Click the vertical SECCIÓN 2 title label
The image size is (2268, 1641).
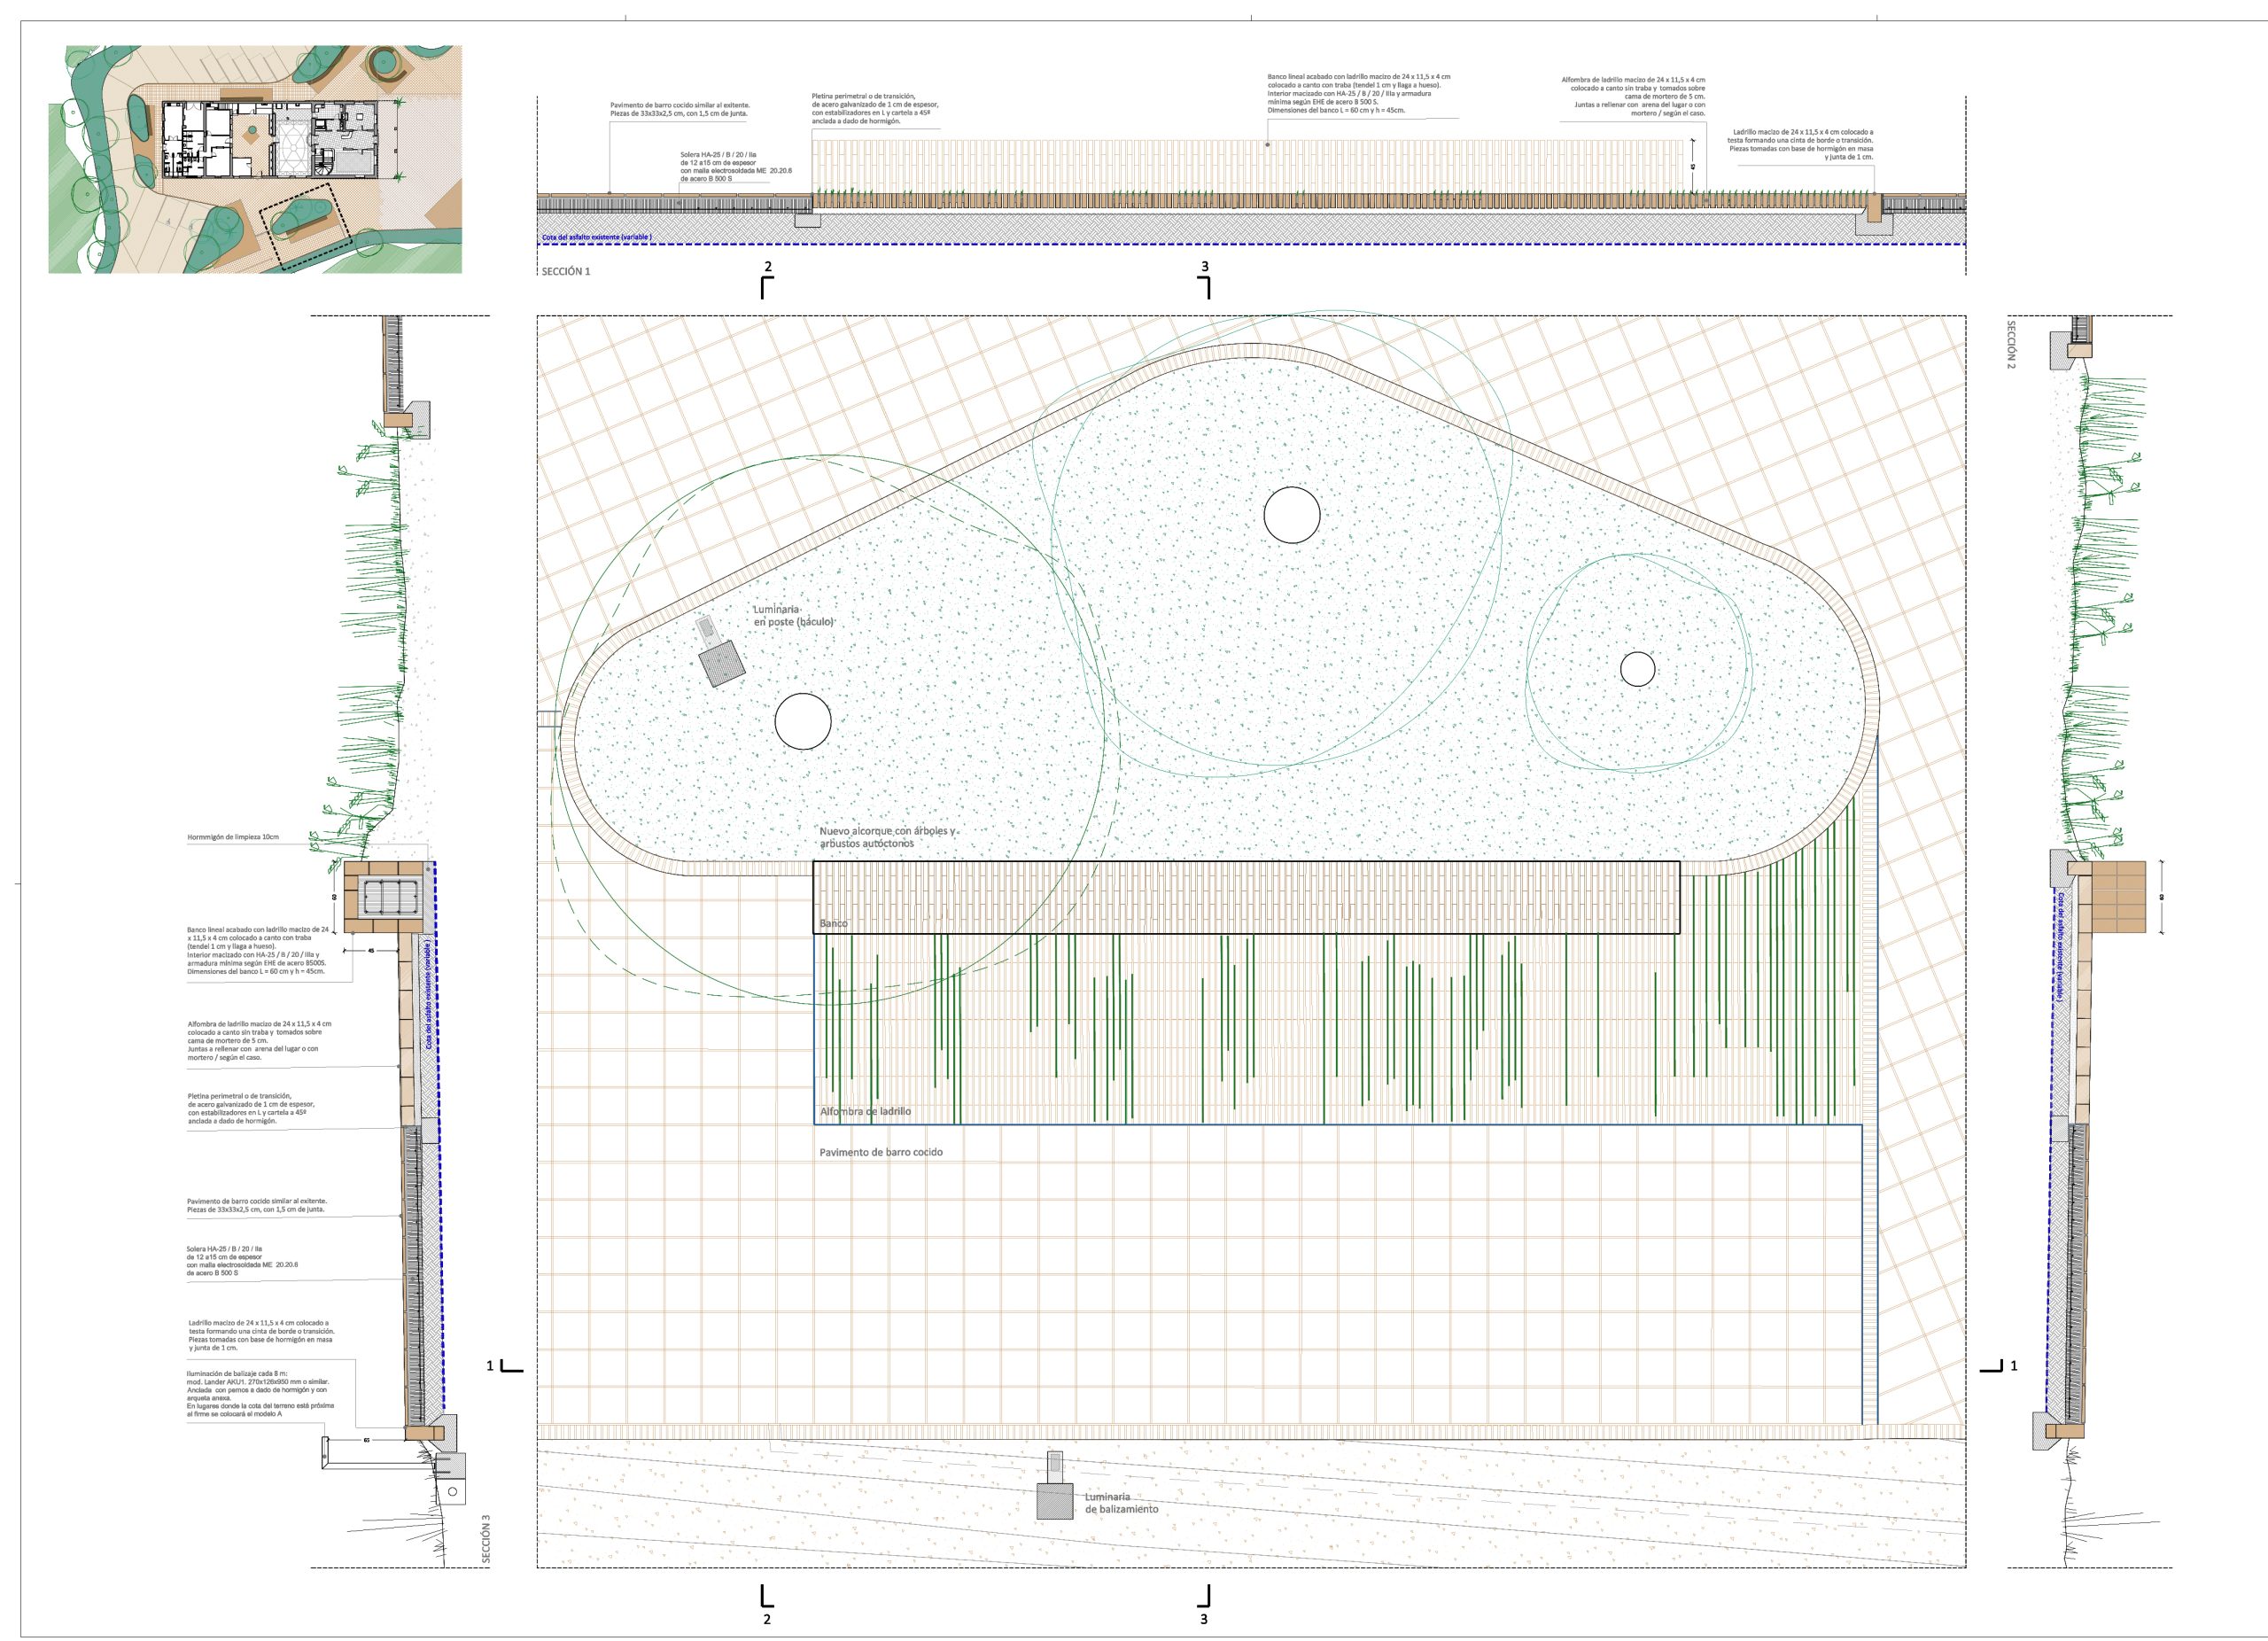point(2011,345)
